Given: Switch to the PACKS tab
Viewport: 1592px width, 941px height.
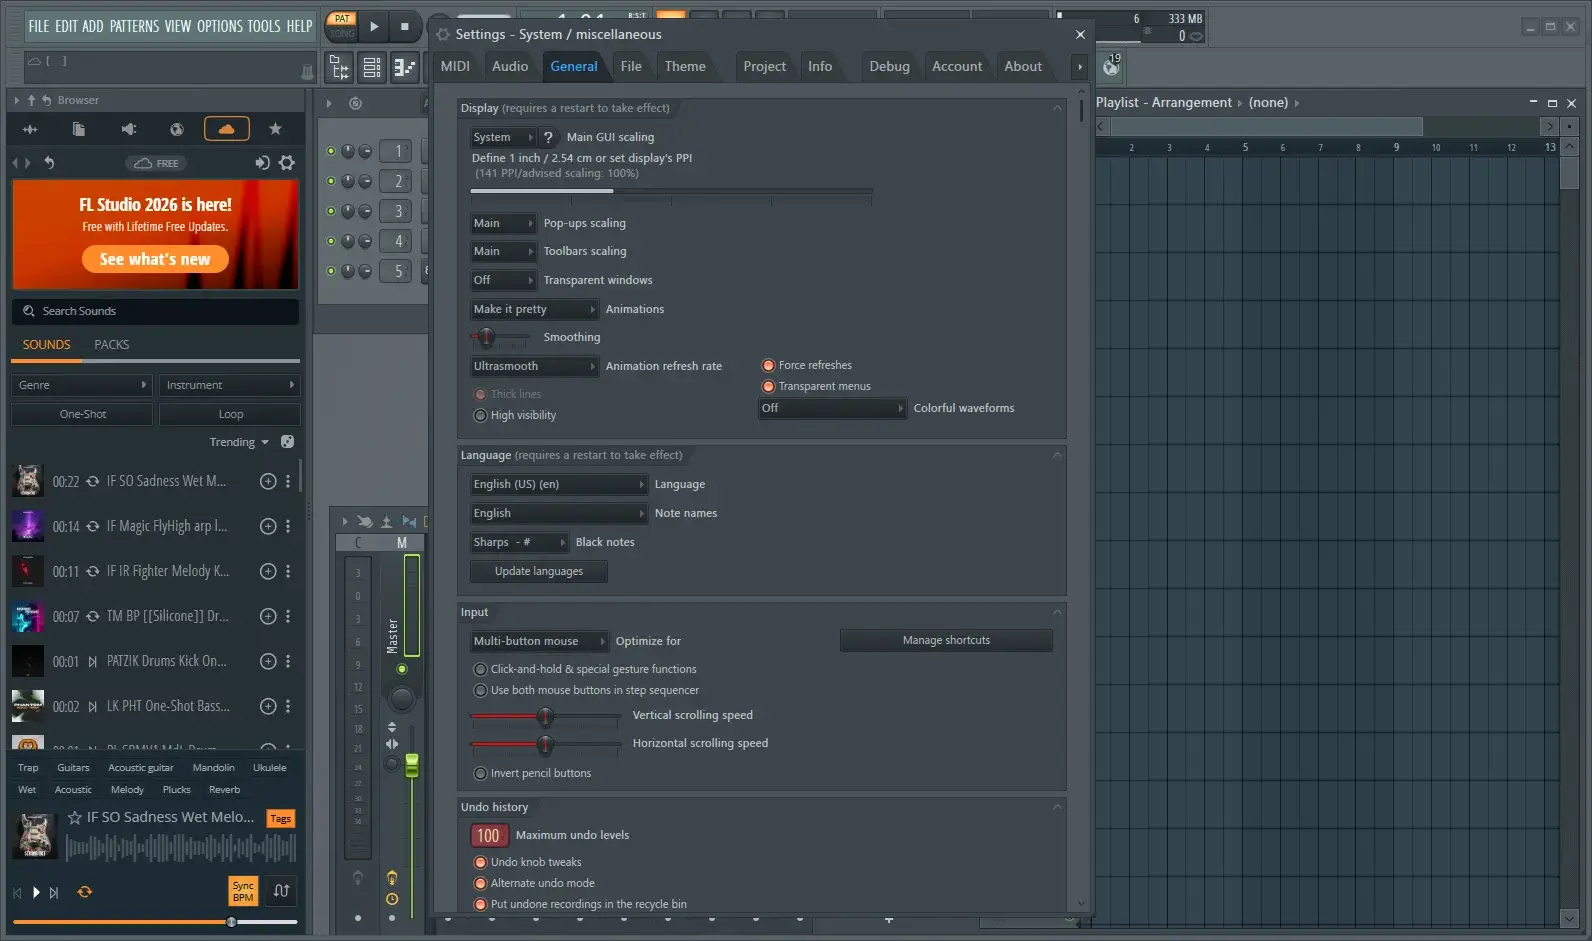Looking at the screenshot, I should pos(112,344).
